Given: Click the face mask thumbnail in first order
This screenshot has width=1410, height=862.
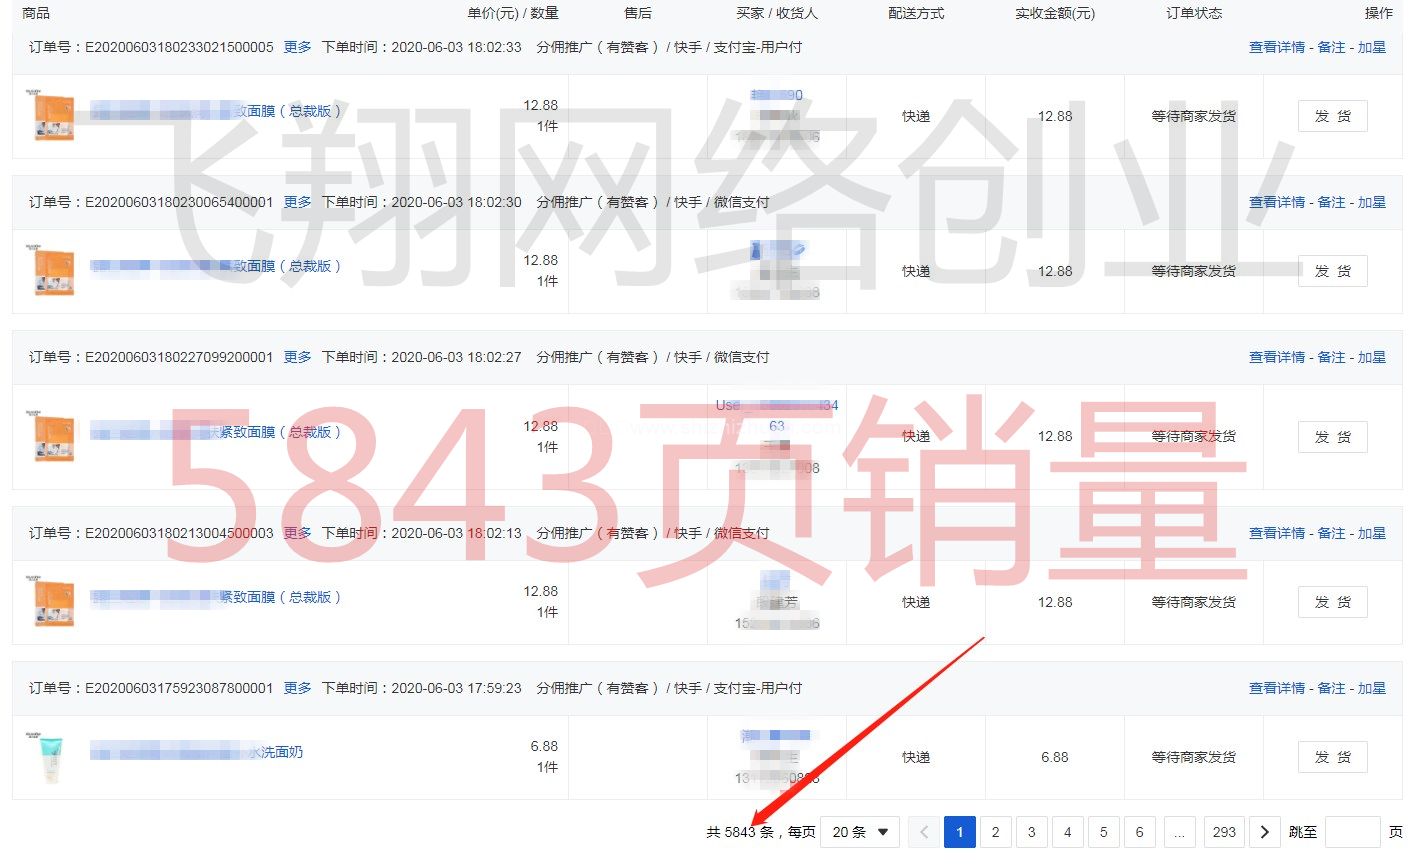Looking at the screenshot, I should click(54, 117).
